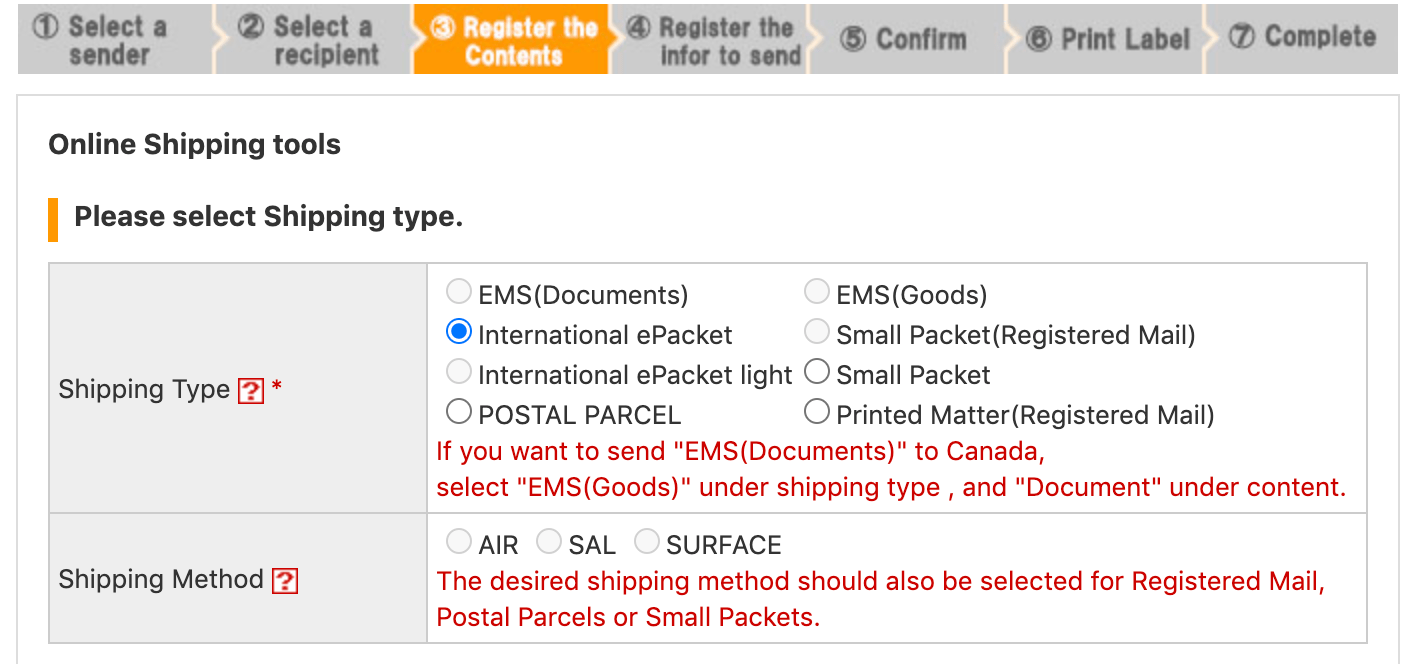Viewport: 1426px width, 664px height.
Task: Select Small Packet(Registered Mail) option
Action: point(817,332)
